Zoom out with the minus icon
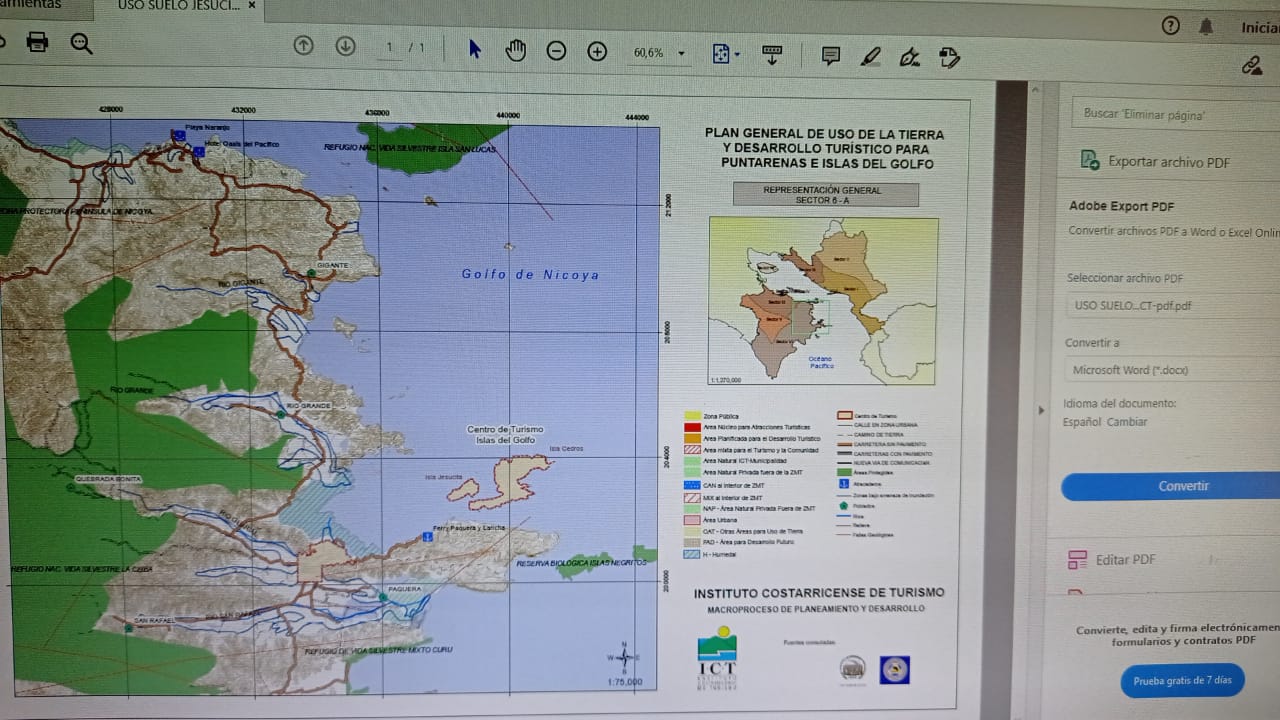Screen dimensions: 1280x720 tap(557, 51)
